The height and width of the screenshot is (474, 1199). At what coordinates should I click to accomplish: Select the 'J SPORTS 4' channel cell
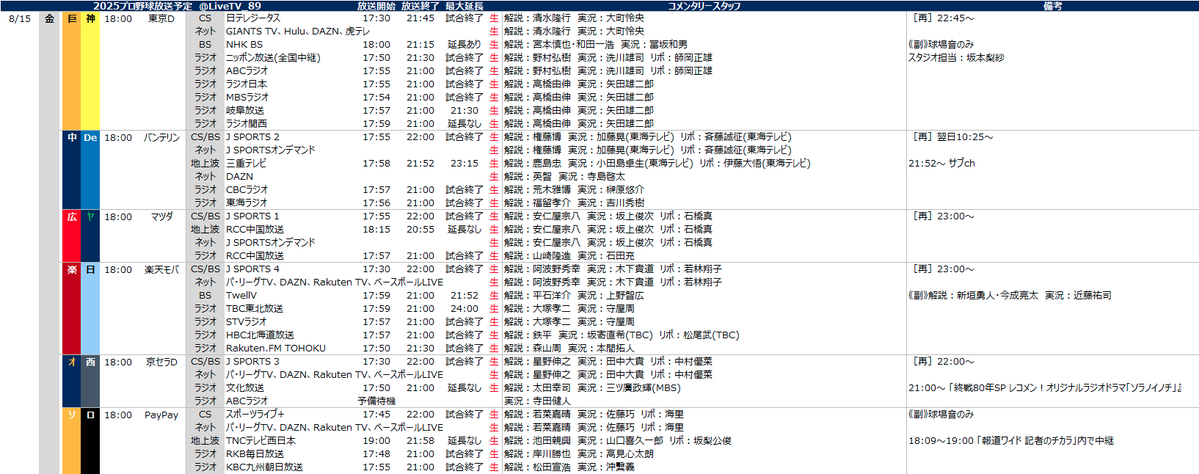click(x=252, y=269)
